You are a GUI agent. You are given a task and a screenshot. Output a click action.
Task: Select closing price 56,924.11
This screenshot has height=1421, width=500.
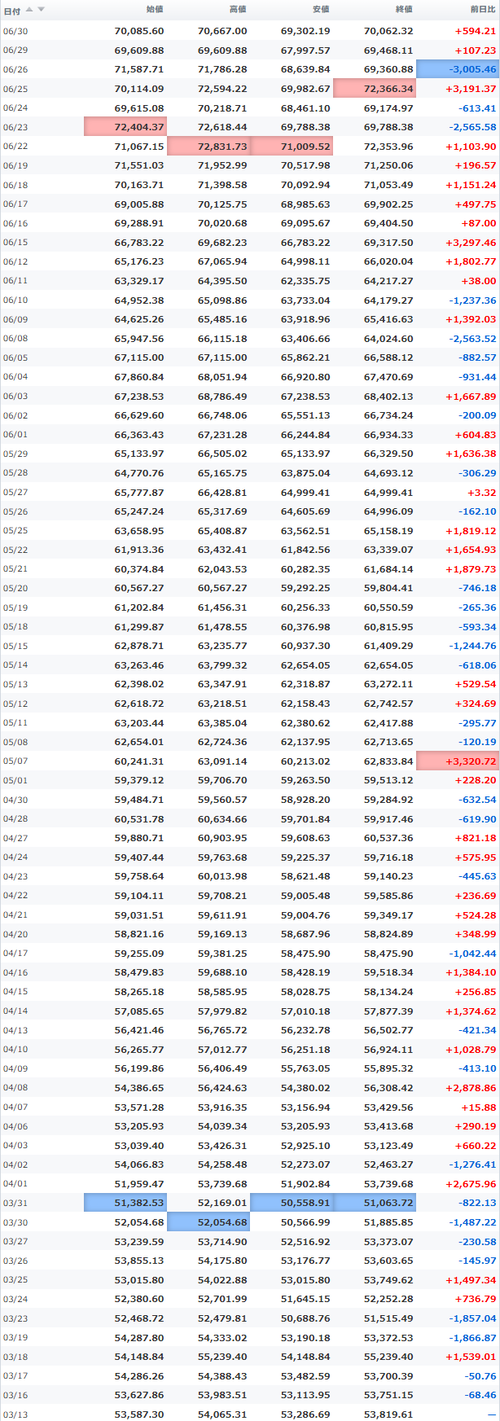pyautogui.click(x=388, y=1051)
